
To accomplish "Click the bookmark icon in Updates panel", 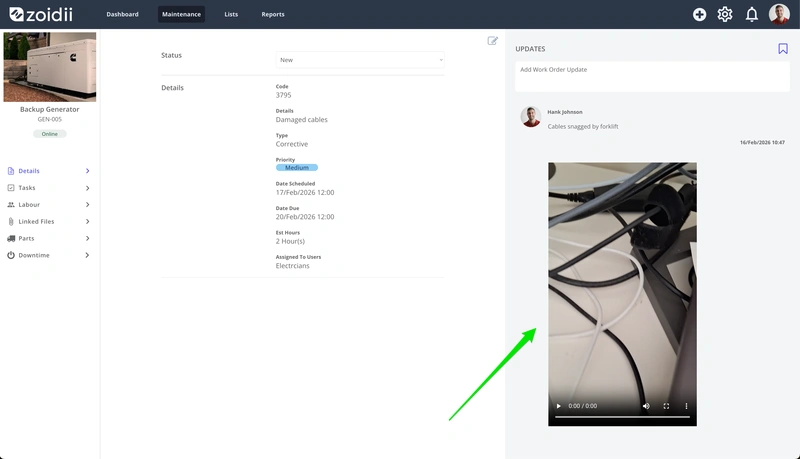I will click(x=783, y=48).
